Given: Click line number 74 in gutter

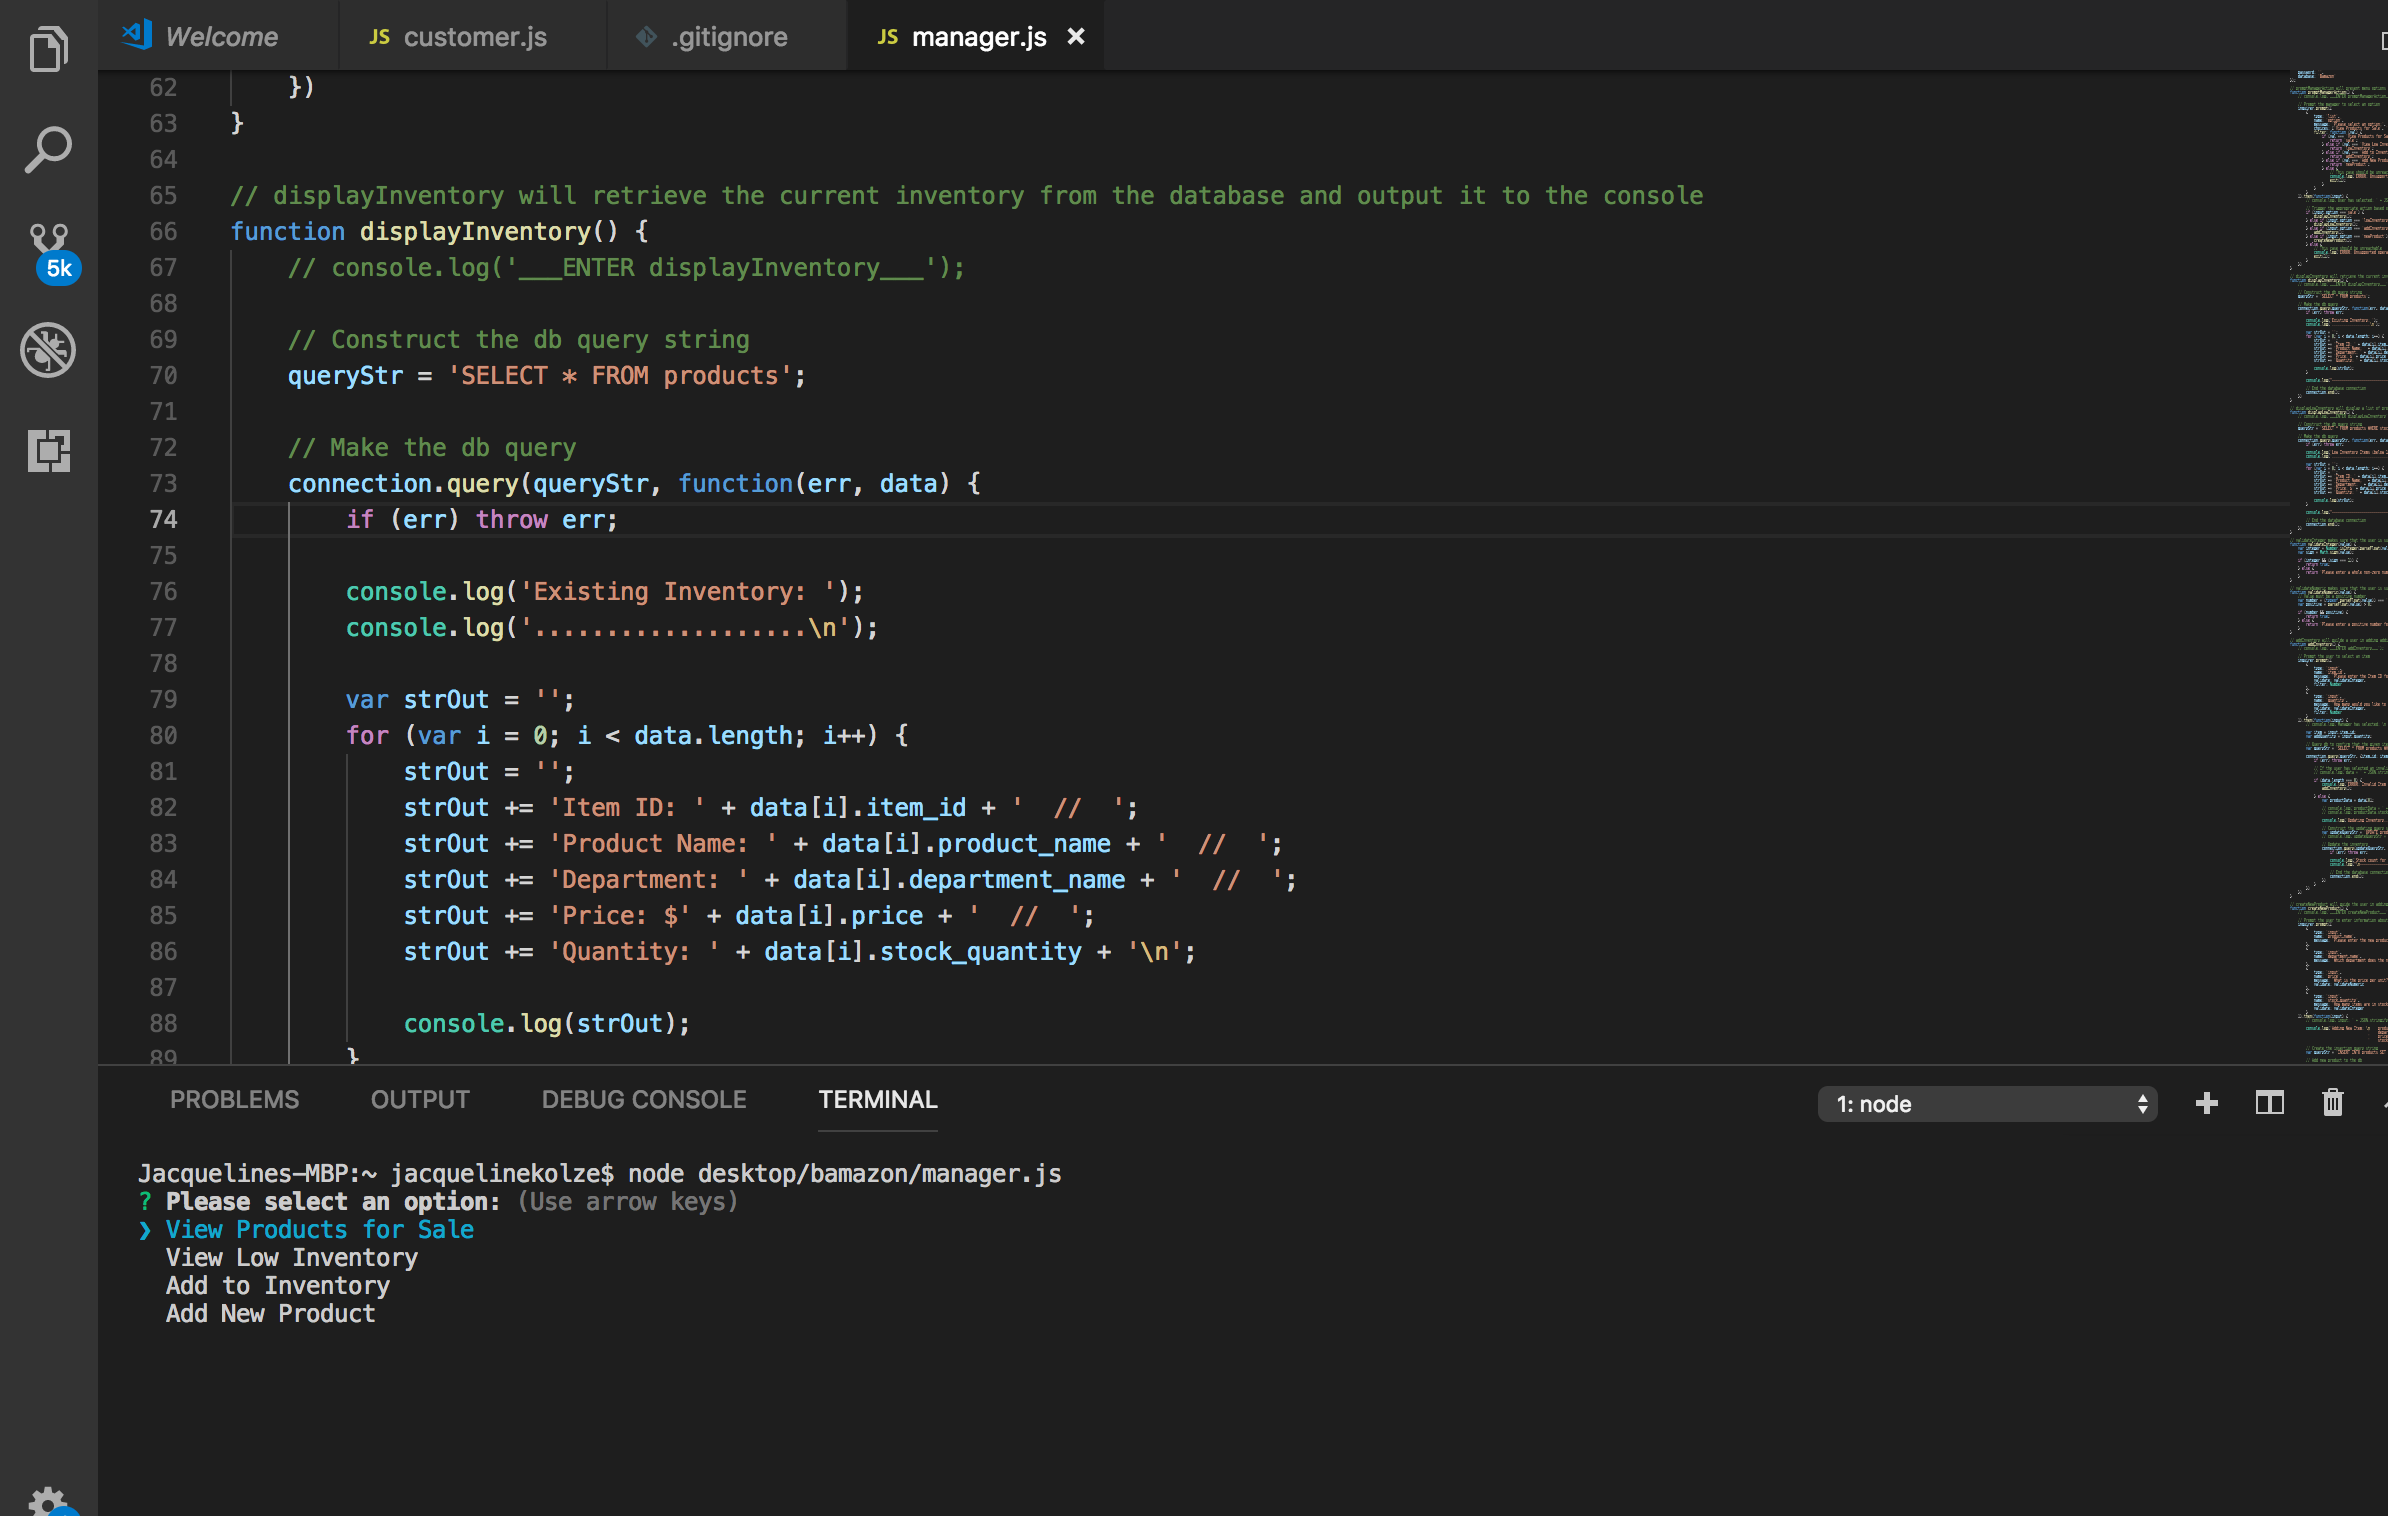Looking at the screenshot, I should point(163,520).
